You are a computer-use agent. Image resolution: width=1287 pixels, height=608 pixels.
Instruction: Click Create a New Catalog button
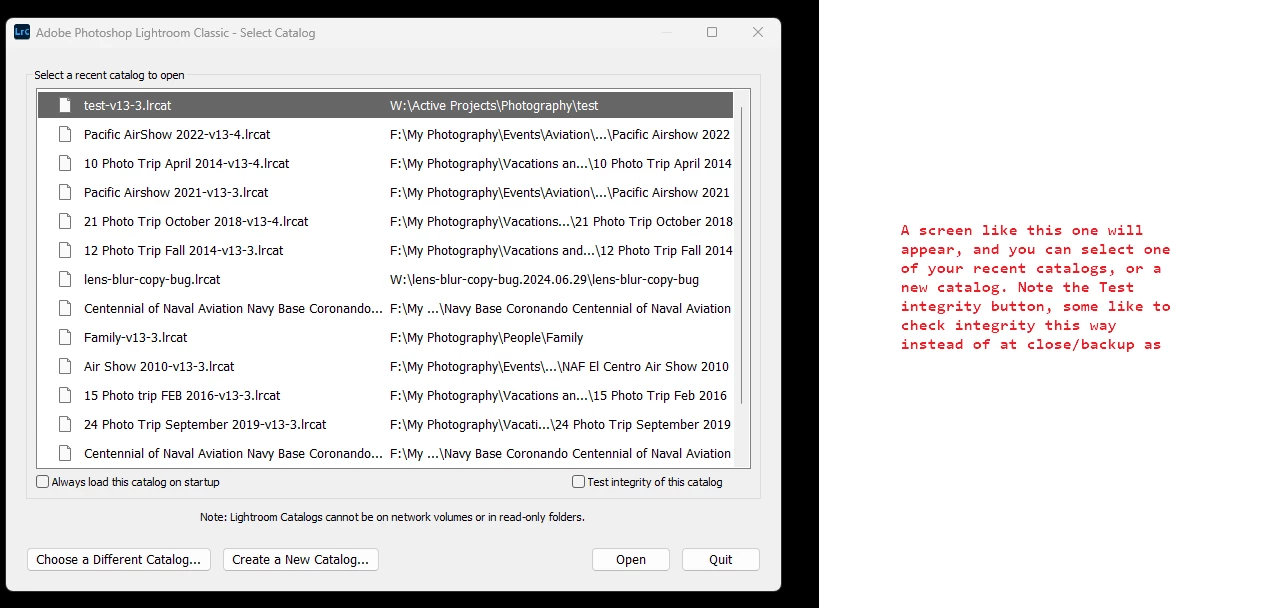click(x=301, y=559)
